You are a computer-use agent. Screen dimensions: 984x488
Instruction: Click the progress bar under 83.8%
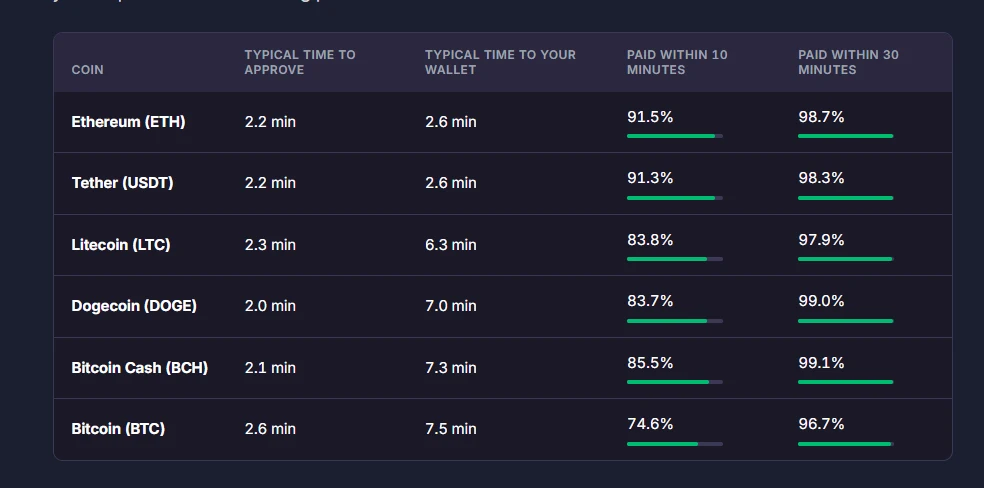tap(675, 258)
